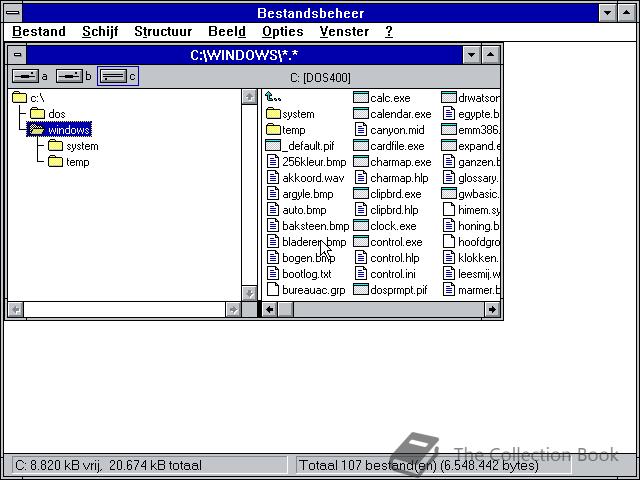Select the marmer bitmap file
The width and height of the screenshot is (640, 480).
471,290
